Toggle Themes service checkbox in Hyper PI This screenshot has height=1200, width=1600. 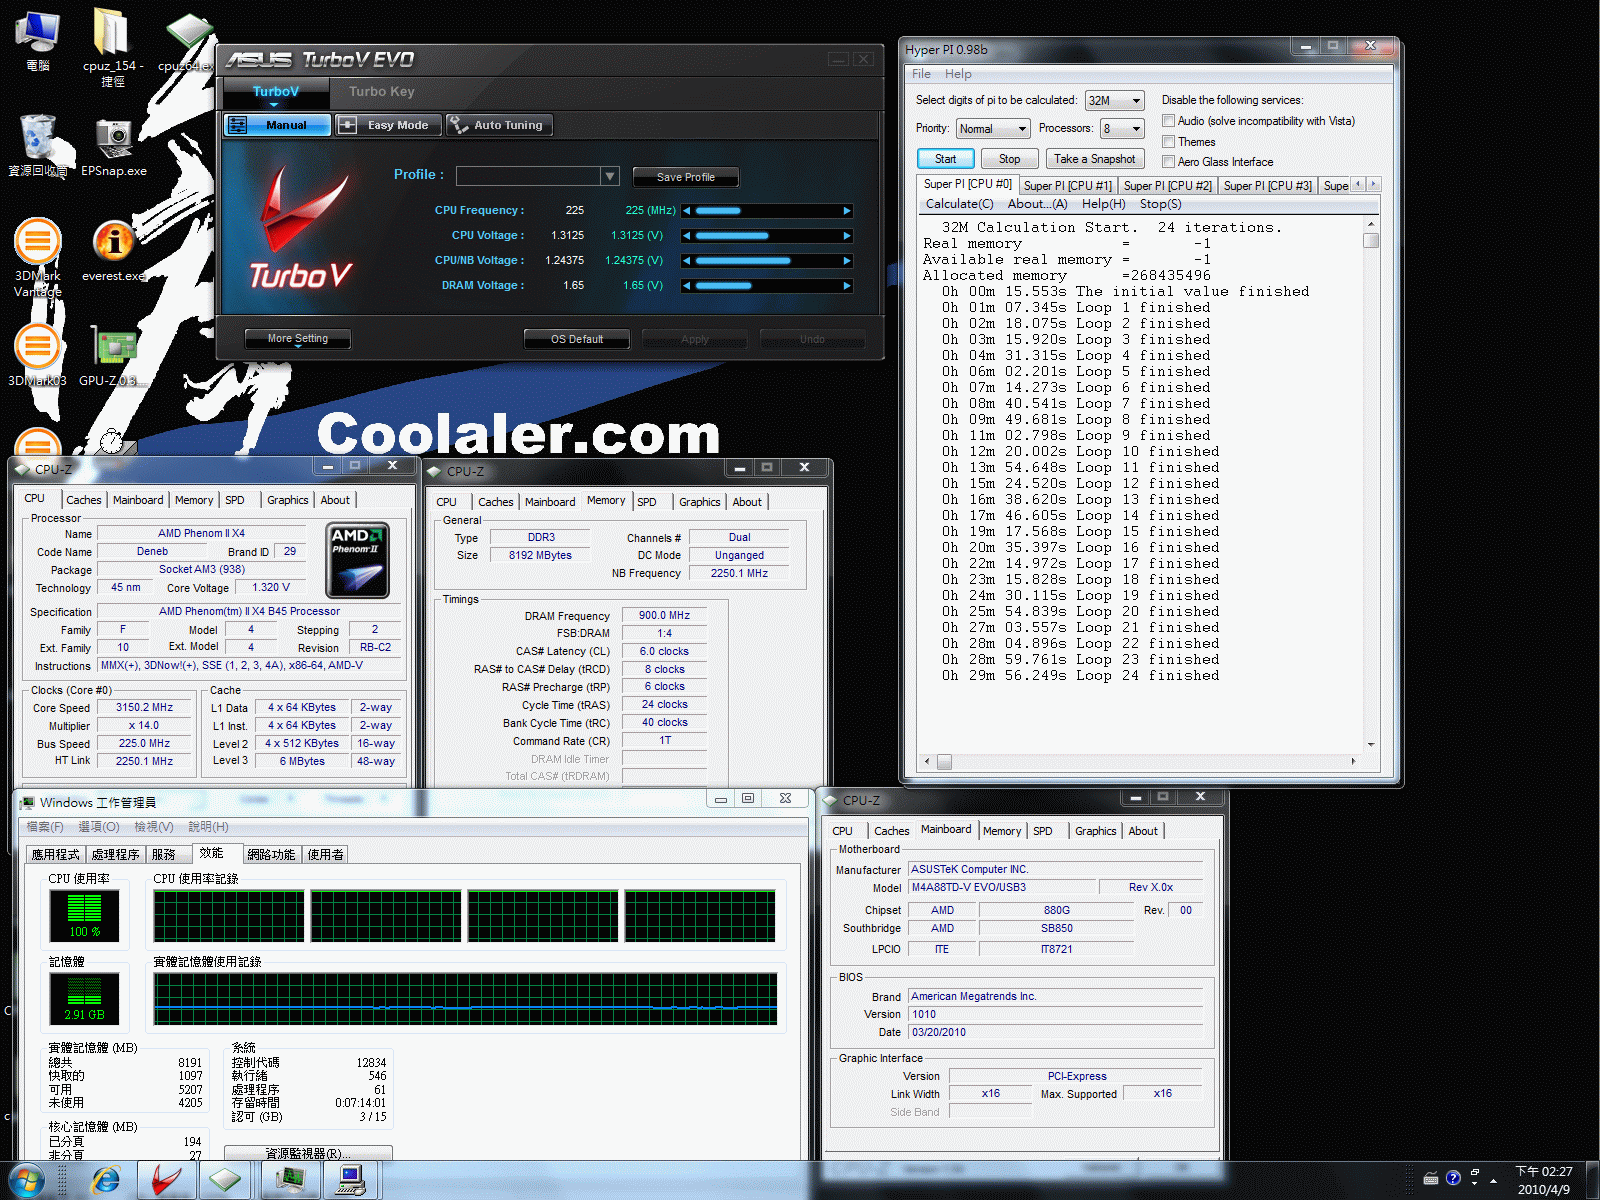coord(1168,142)
